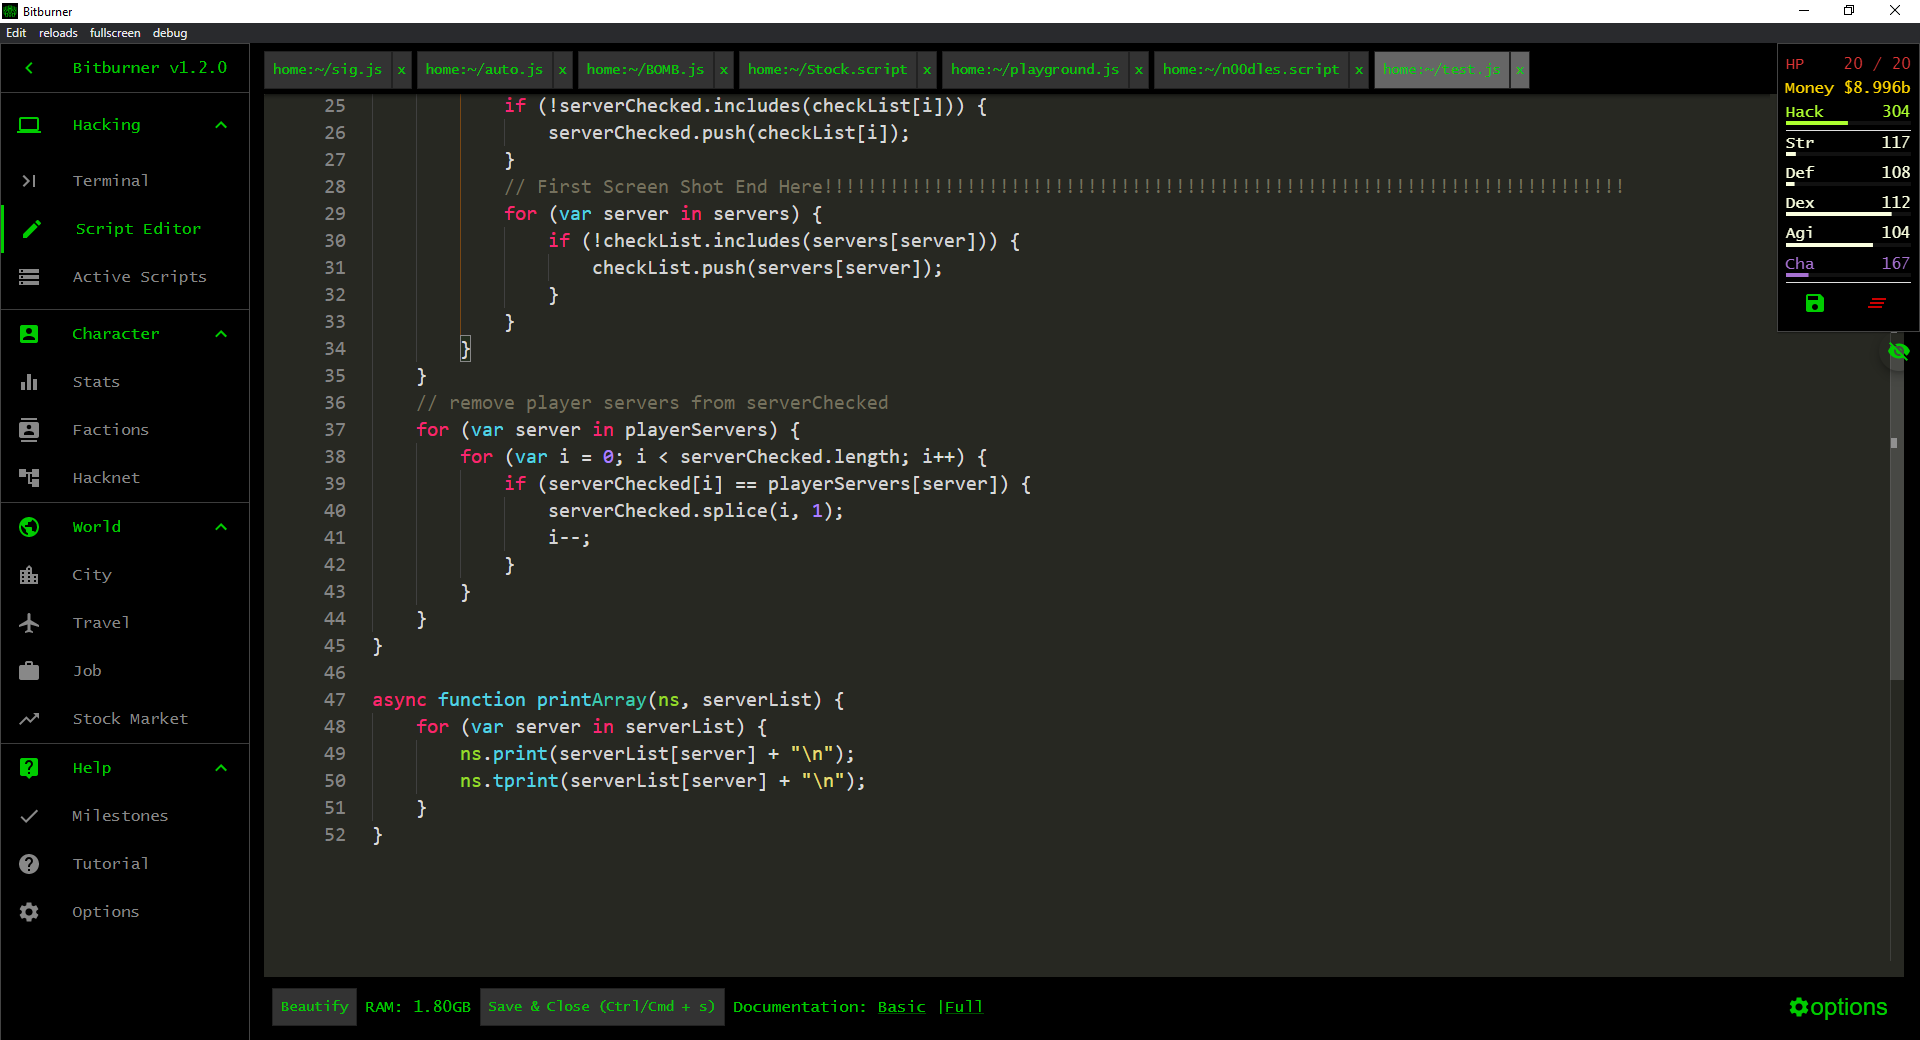The image size is (1920, 1040).
Task: Close the playground.js tab
Action: 1138,70
